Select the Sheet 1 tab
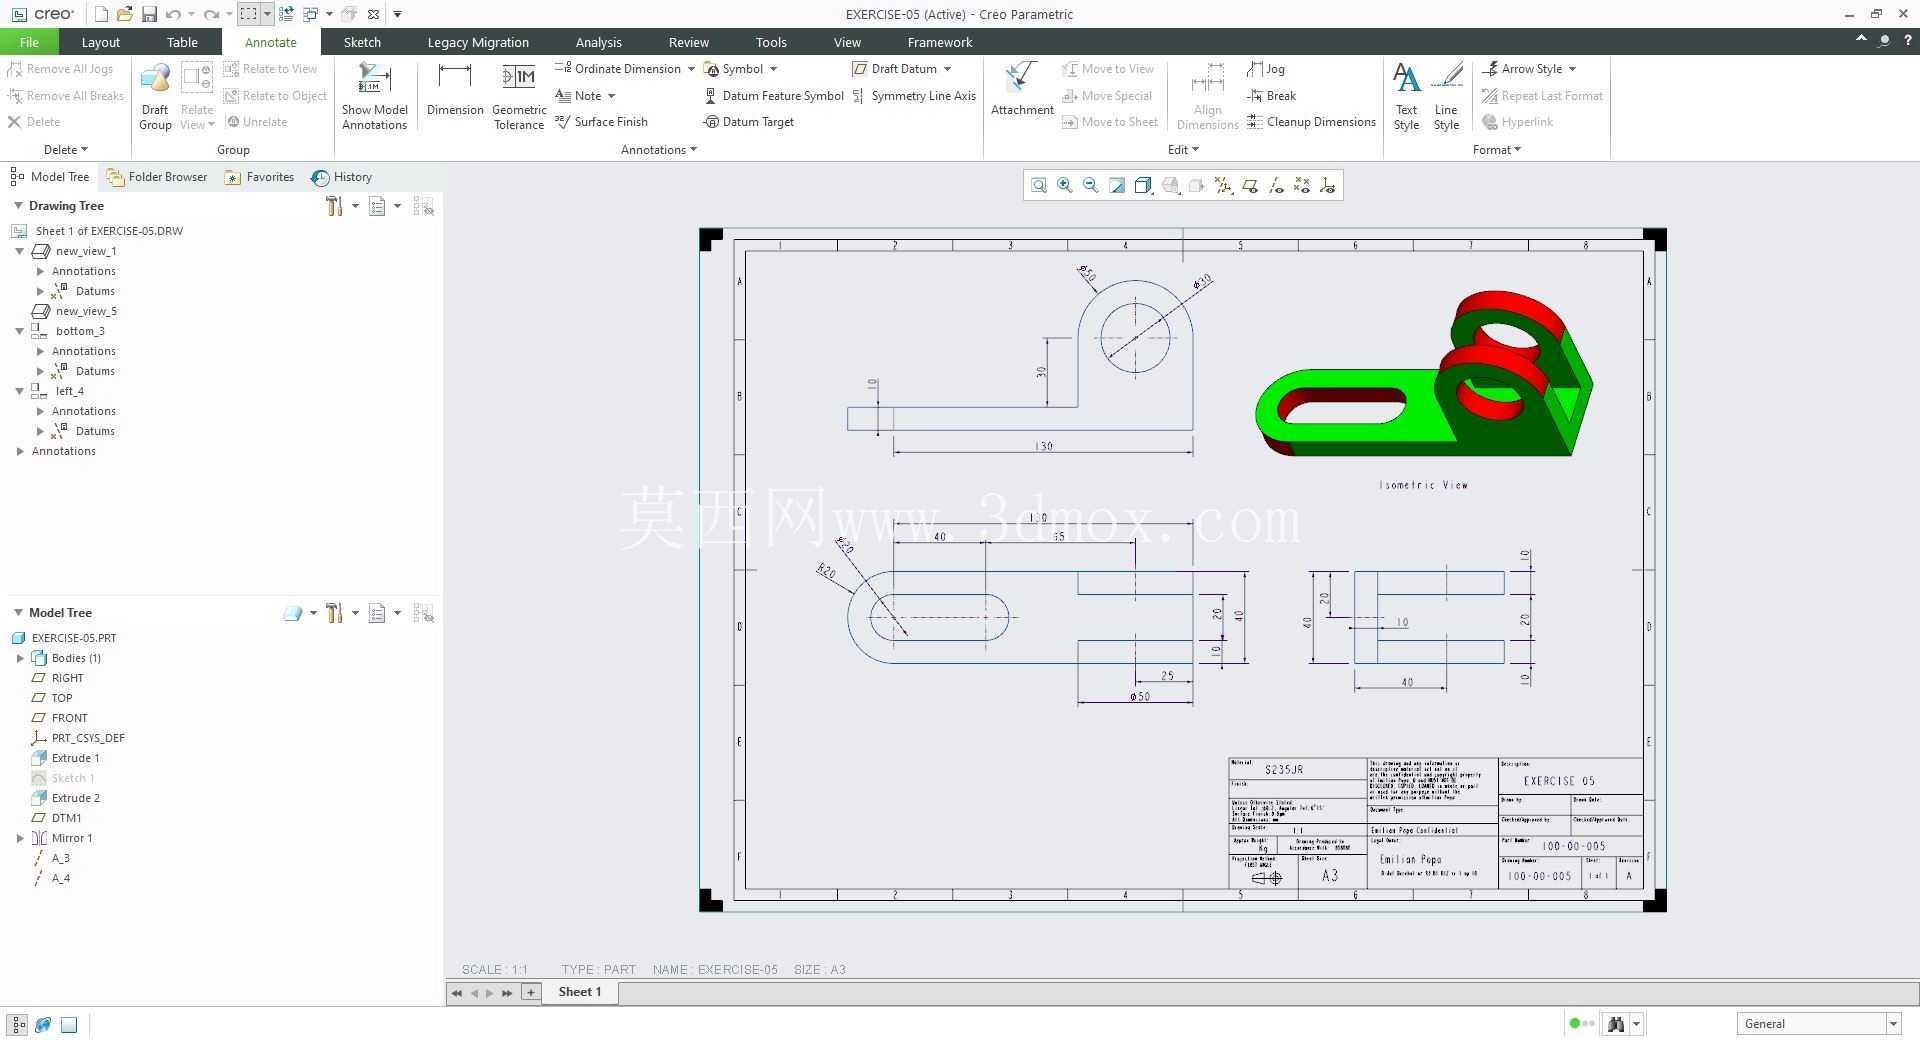The width and height of the screenshot is (1920, 1040). (580, 992)
